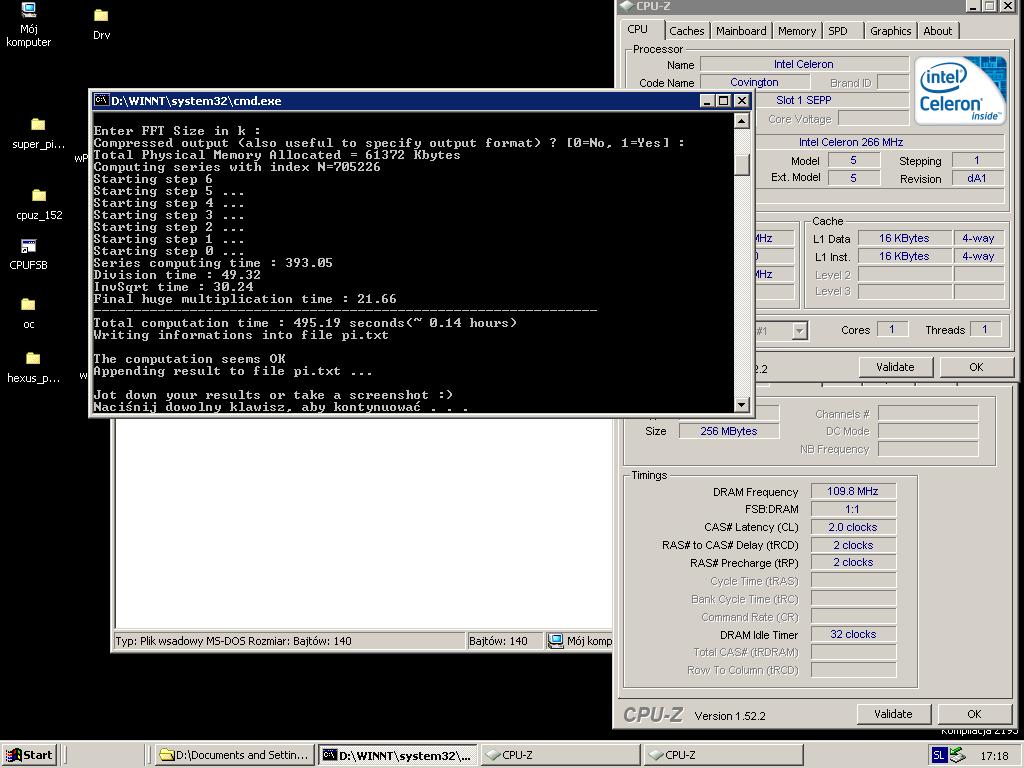Click OK in the lower CPU-Z window
Viewport: 1024px width, 768px height.
[974, 714]
